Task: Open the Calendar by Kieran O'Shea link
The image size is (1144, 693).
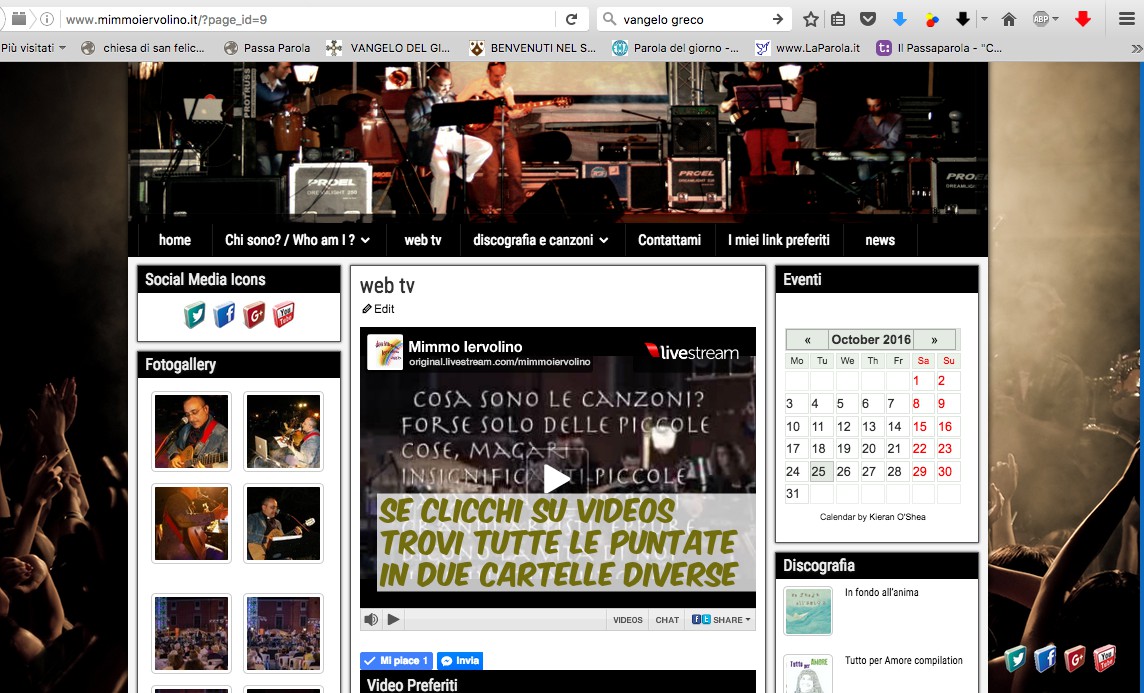Action: tap(873, 517)
